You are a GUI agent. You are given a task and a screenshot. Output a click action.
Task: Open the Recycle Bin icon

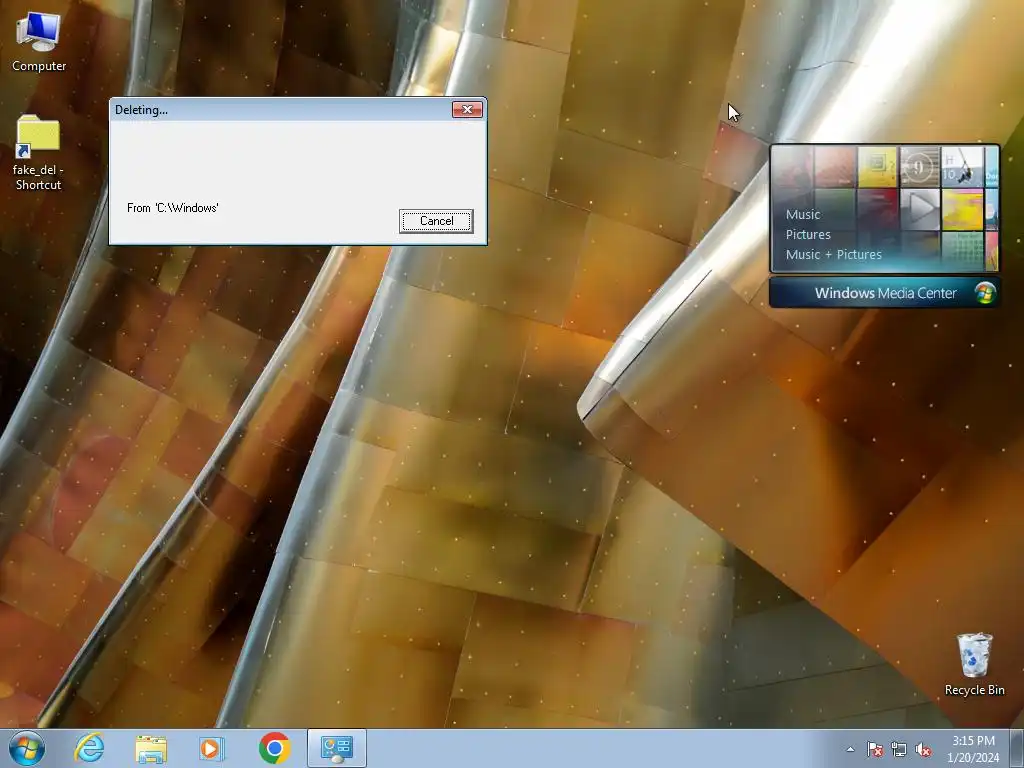(974, 664)
